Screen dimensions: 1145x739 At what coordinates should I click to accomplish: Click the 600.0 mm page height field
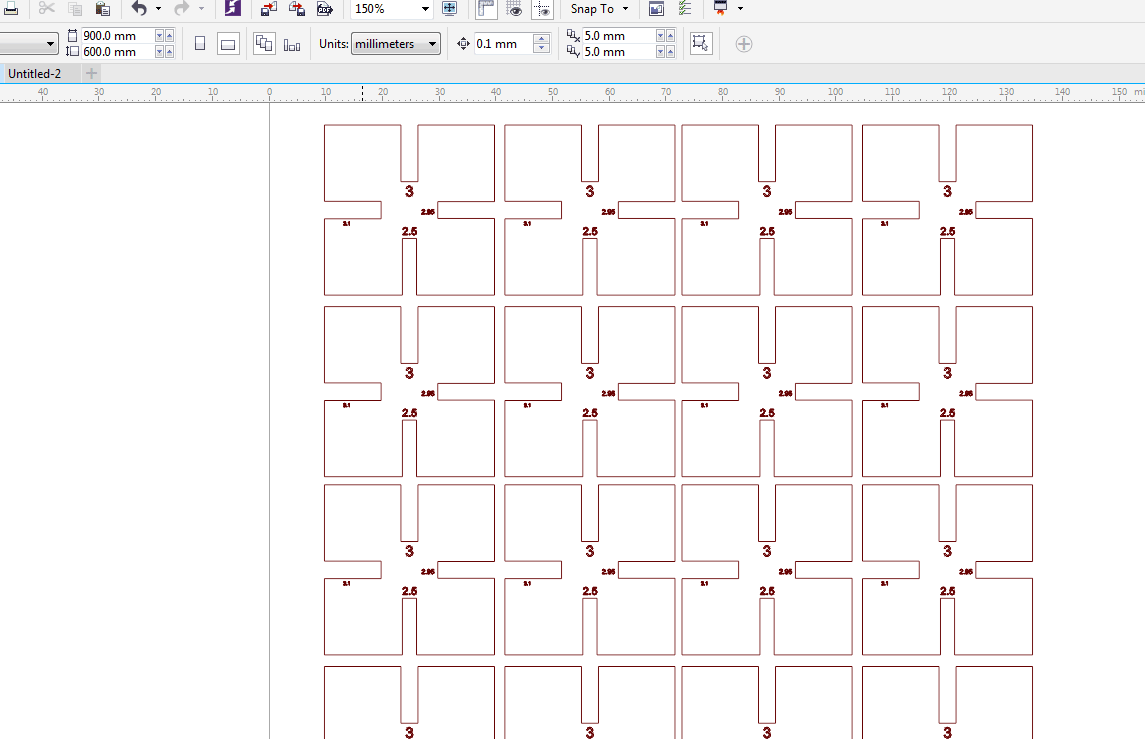pos(117,52)
